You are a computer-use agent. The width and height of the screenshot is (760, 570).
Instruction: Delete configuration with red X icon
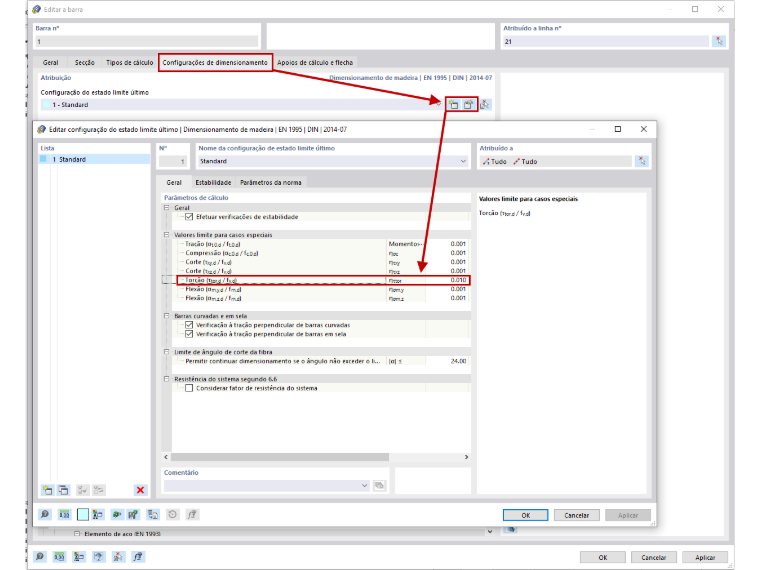click(141, 490)
